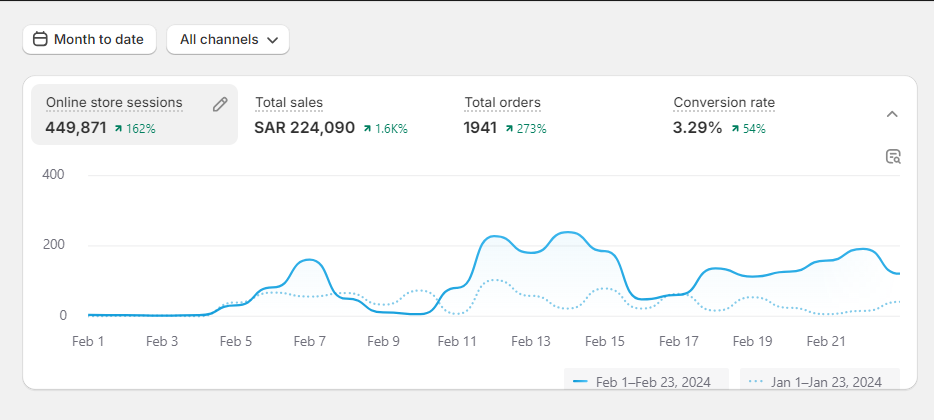
Task: Click the pencil edit icon on Online store sessions
Action: click(220, 104)
